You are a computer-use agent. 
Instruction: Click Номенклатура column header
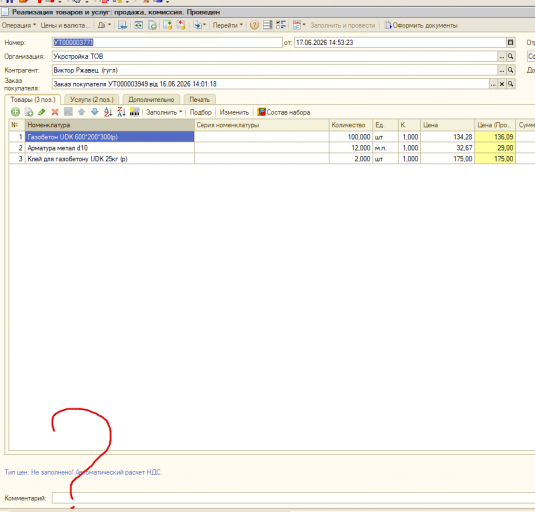[110, 125]
